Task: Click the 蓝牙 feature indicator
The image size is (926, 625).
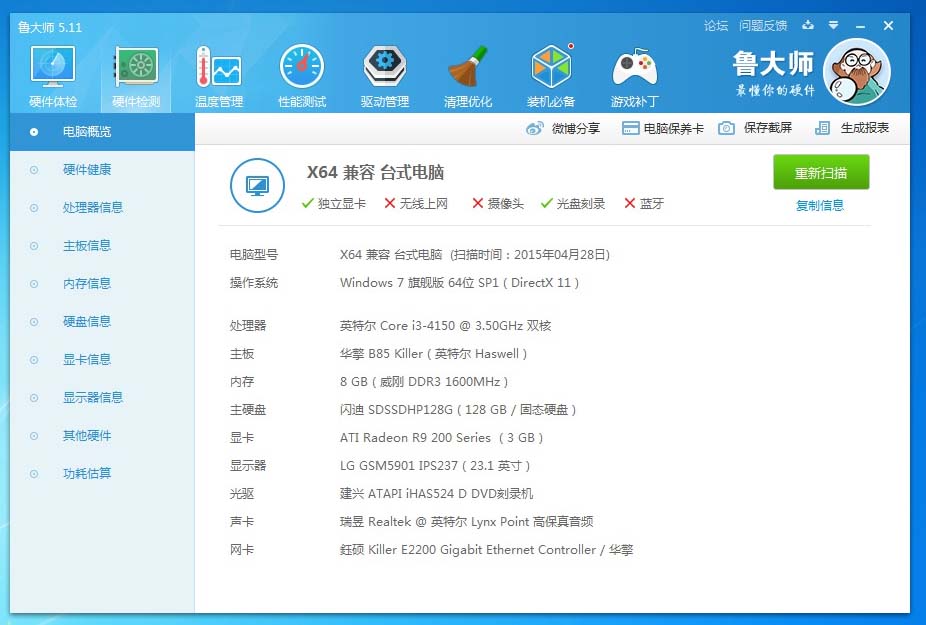Action: (x=644, y=204)
